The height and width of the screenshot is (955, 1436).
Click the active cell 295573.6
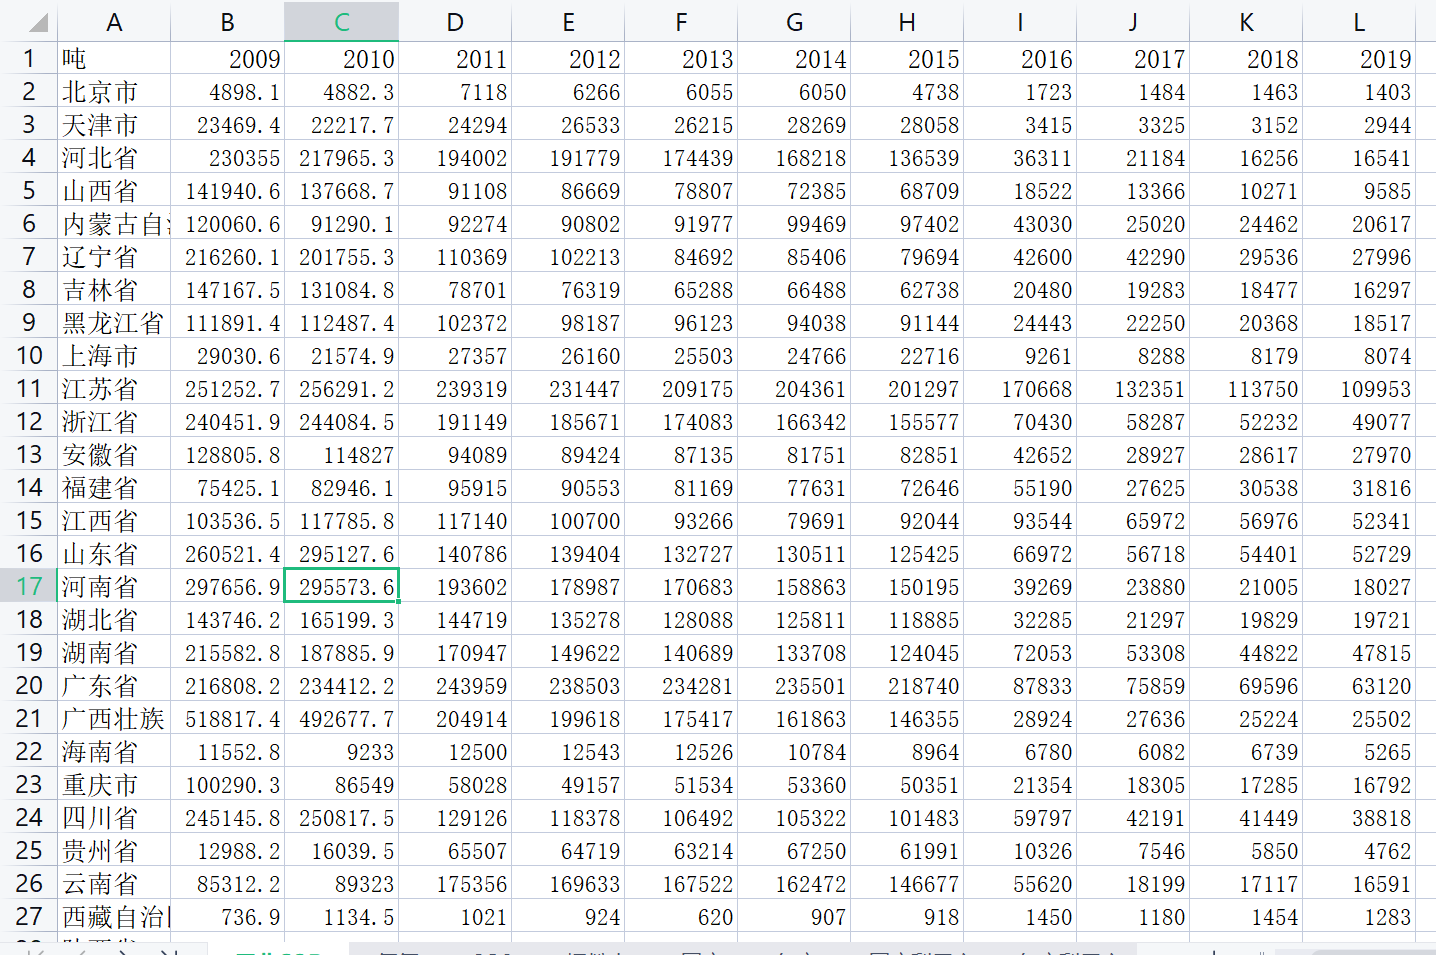(x=342, y=587)
